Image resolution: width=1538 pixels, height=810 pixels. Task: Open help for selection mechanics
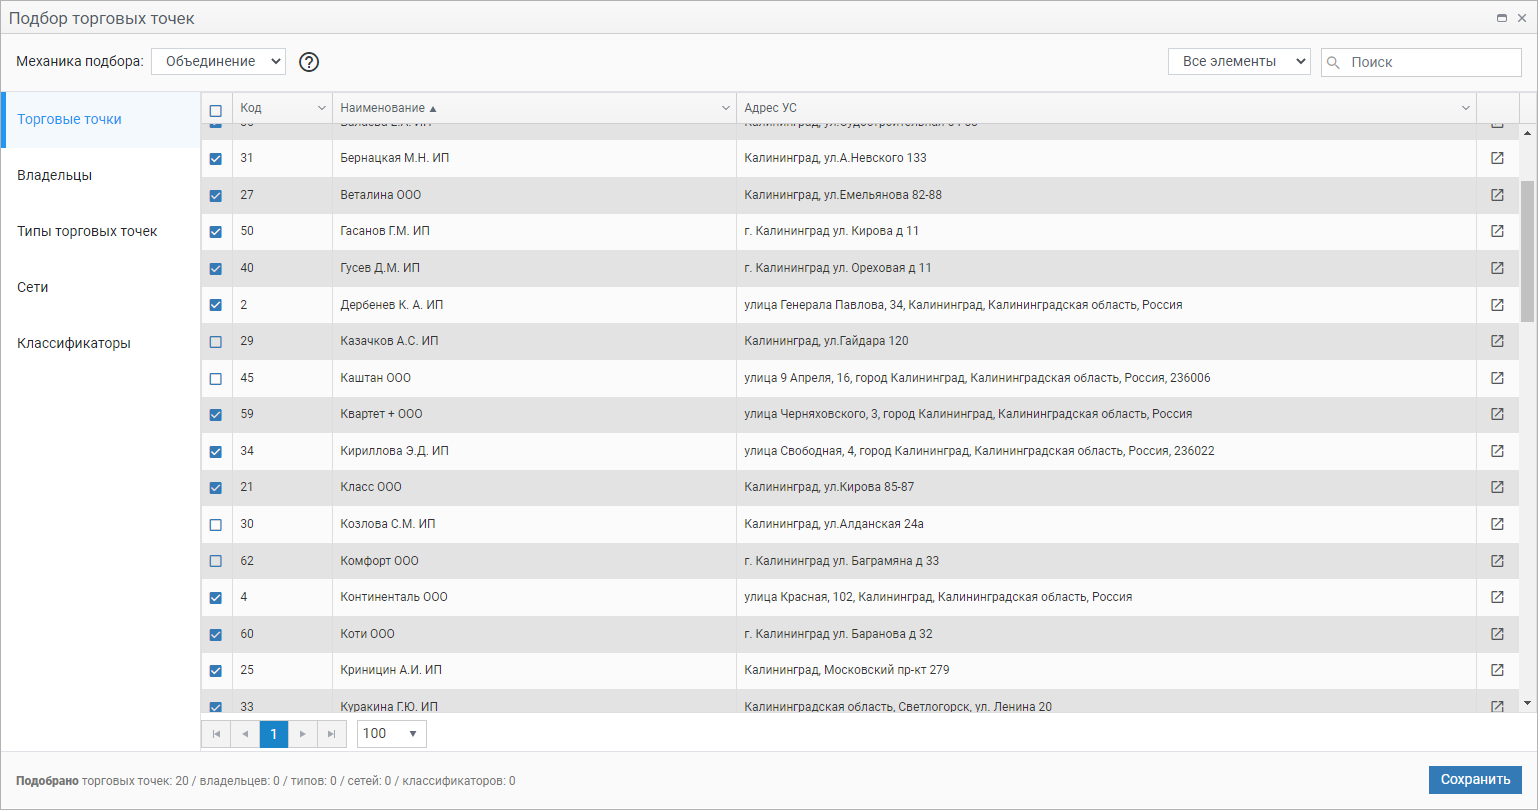309,62
